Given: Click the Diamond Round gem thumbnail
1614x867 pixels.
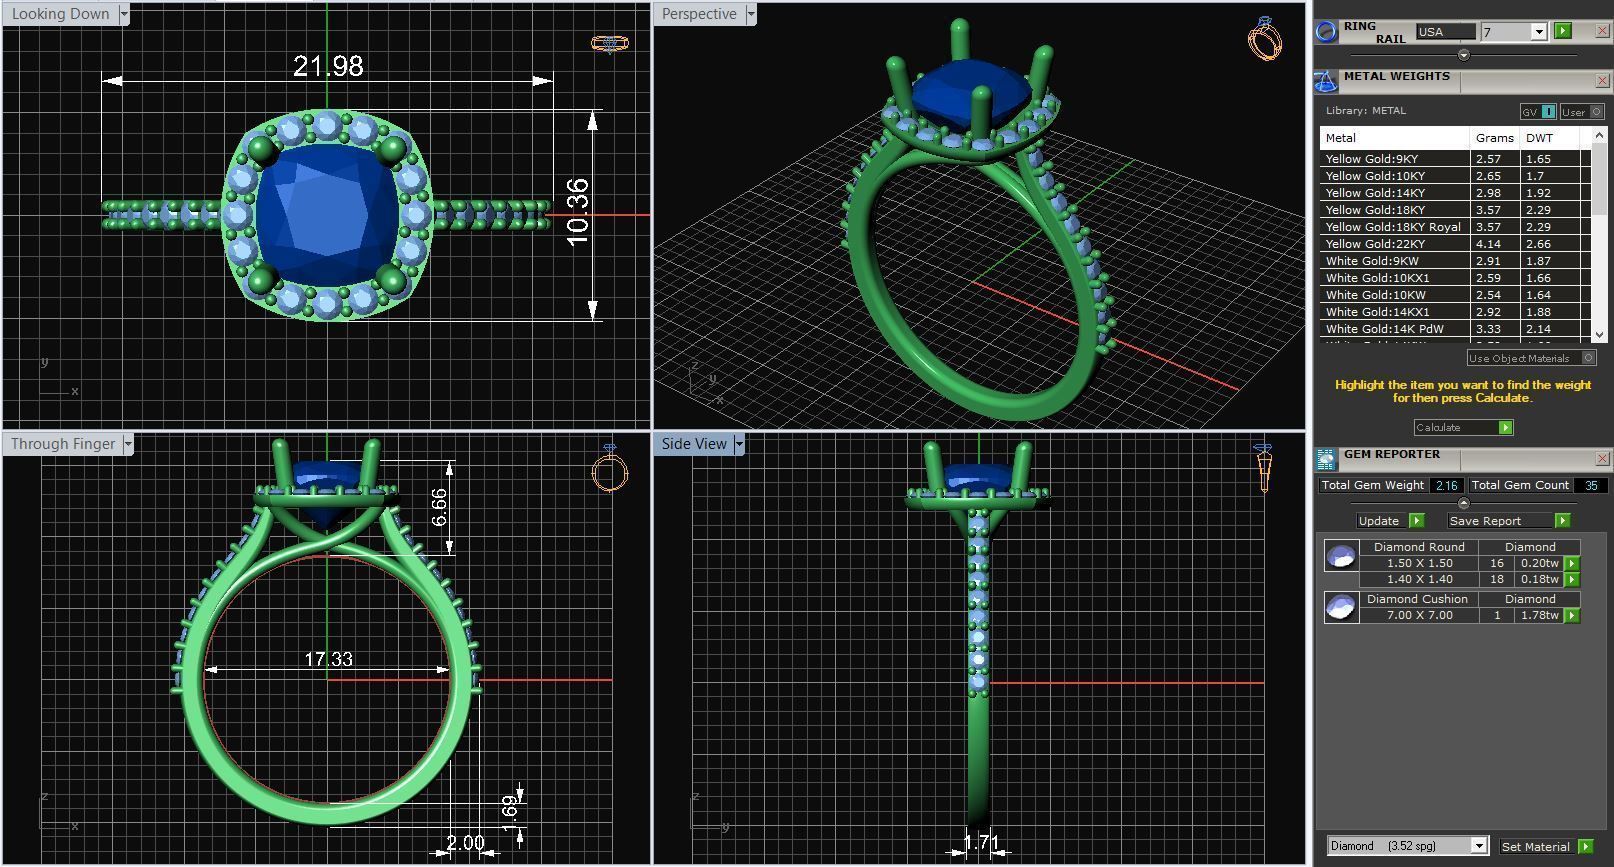Looking at the screenshot, I should click(1340, 556).
